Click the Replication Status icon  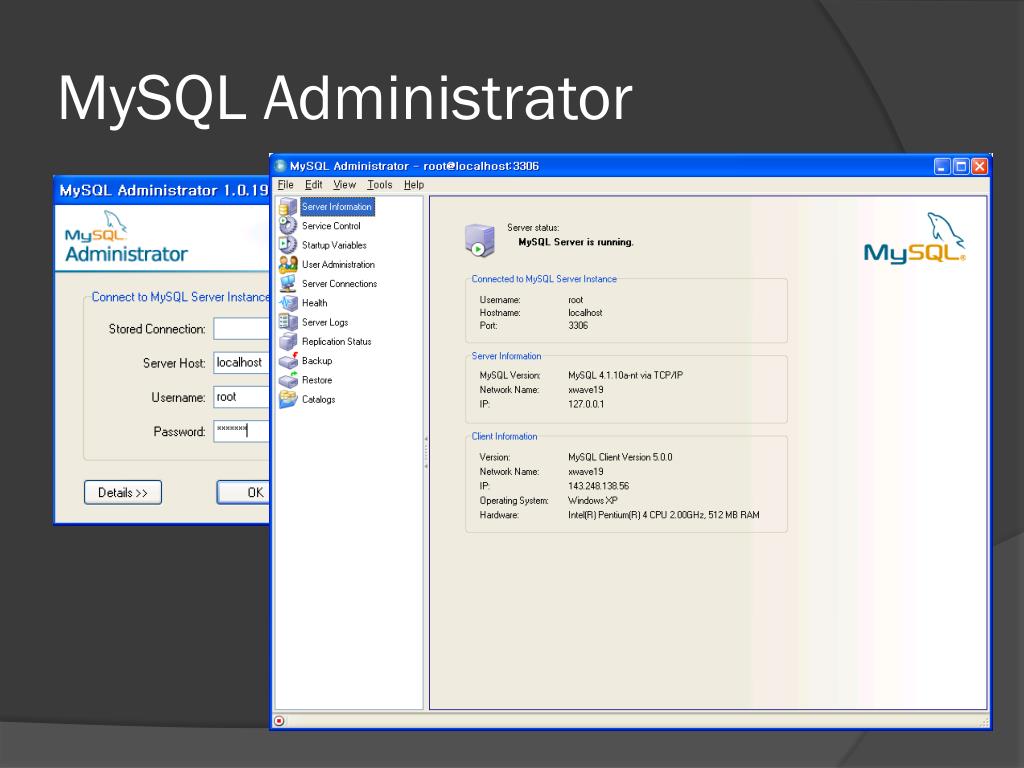[x=288, y=342]
